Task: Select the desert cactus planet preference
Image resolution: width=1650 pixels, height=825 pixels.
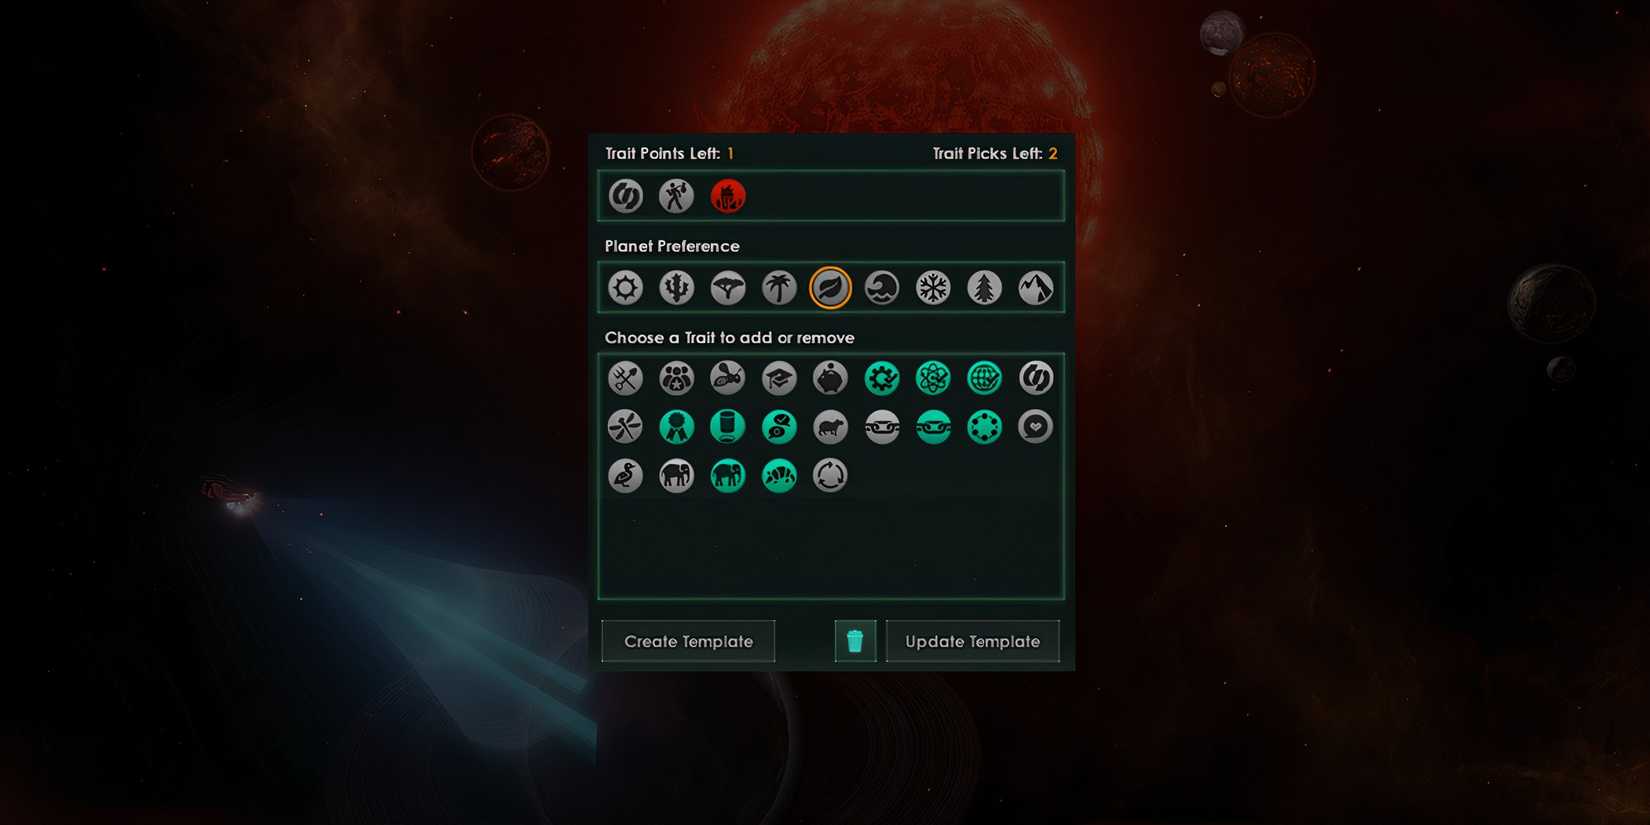Action: coord(677,288)
